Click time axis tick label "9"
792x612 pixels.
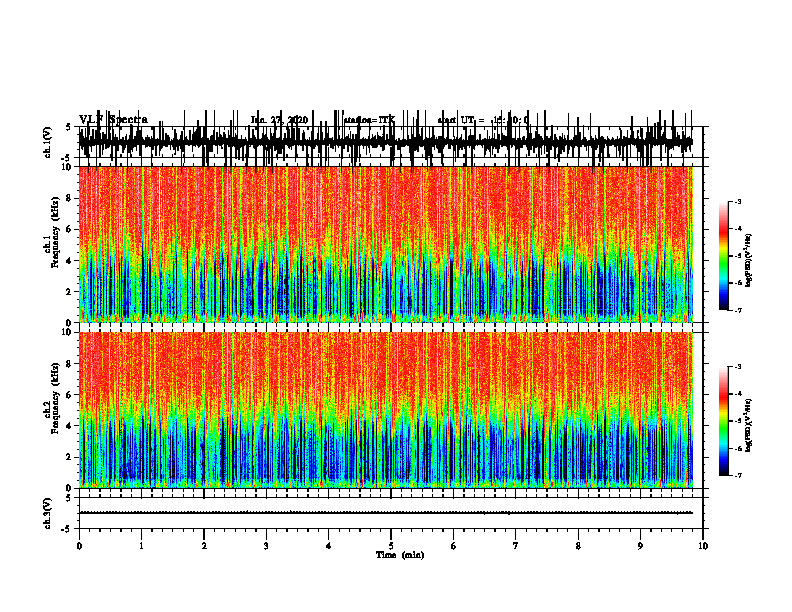(x=640, y=546)
